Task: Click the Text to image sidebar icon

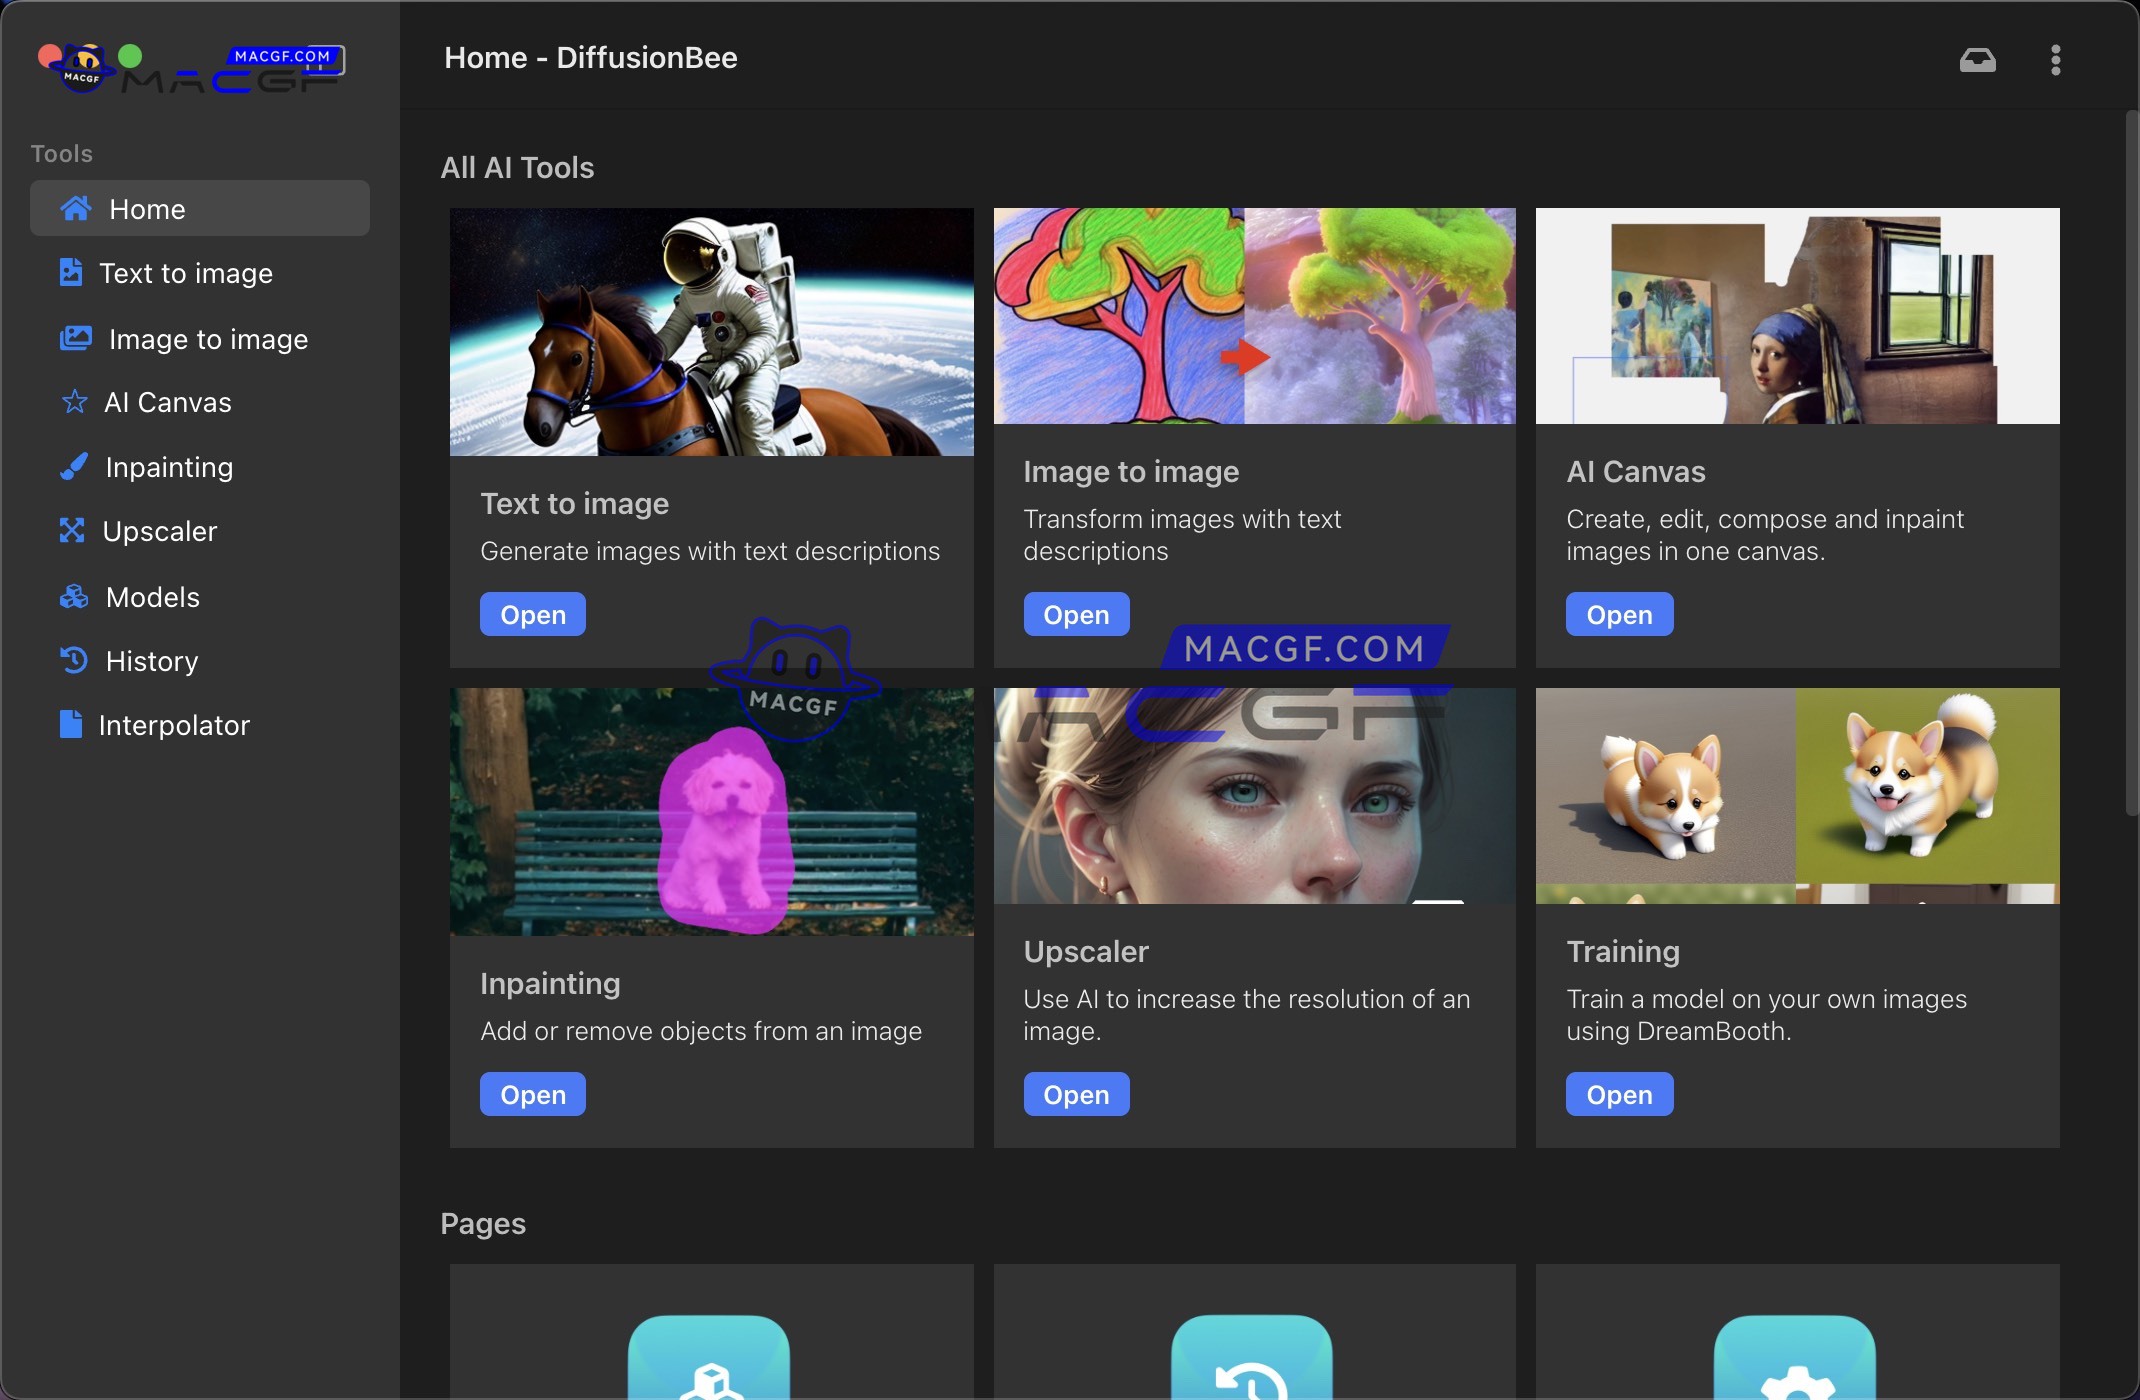Action: point(70,273)
